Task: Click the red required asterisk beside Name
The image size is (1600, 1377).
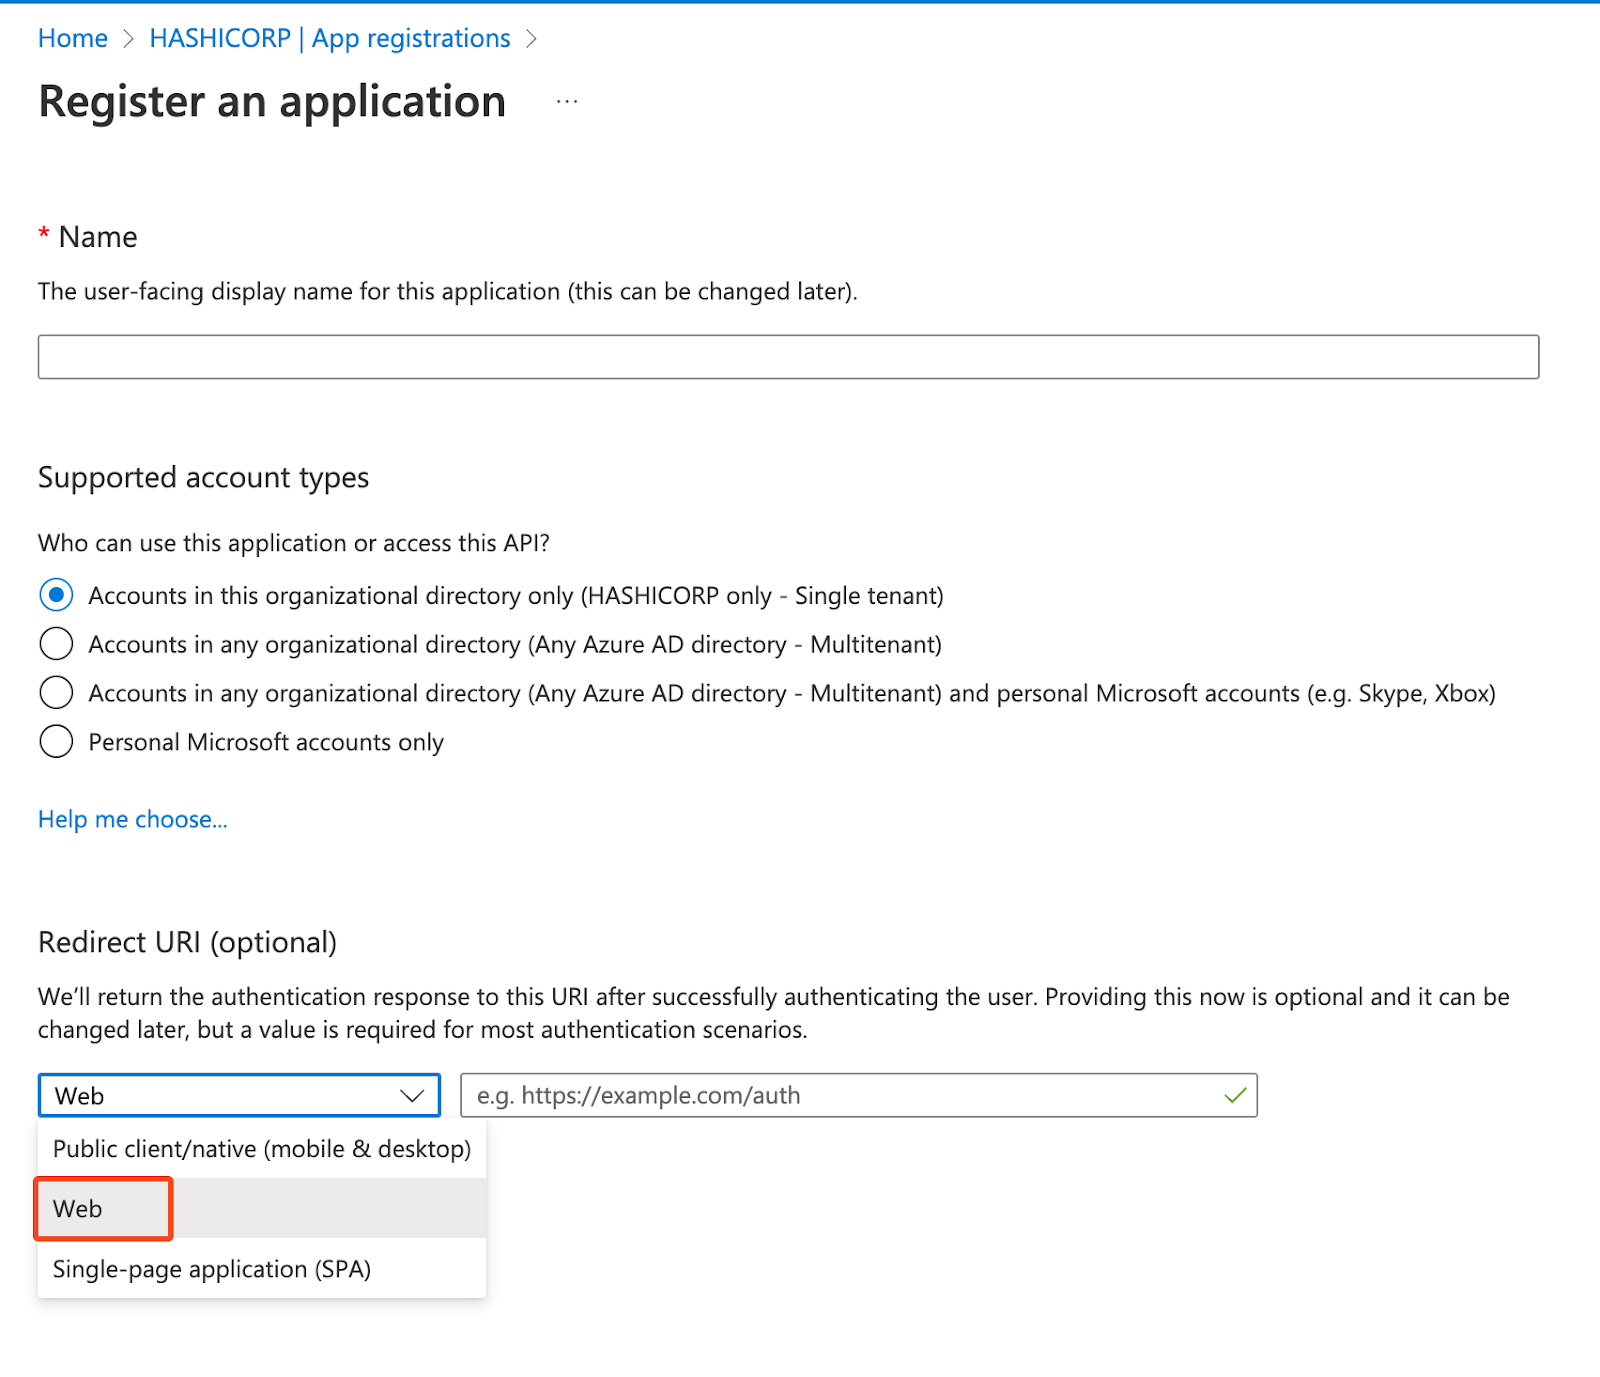Action: tap(44, 235)
